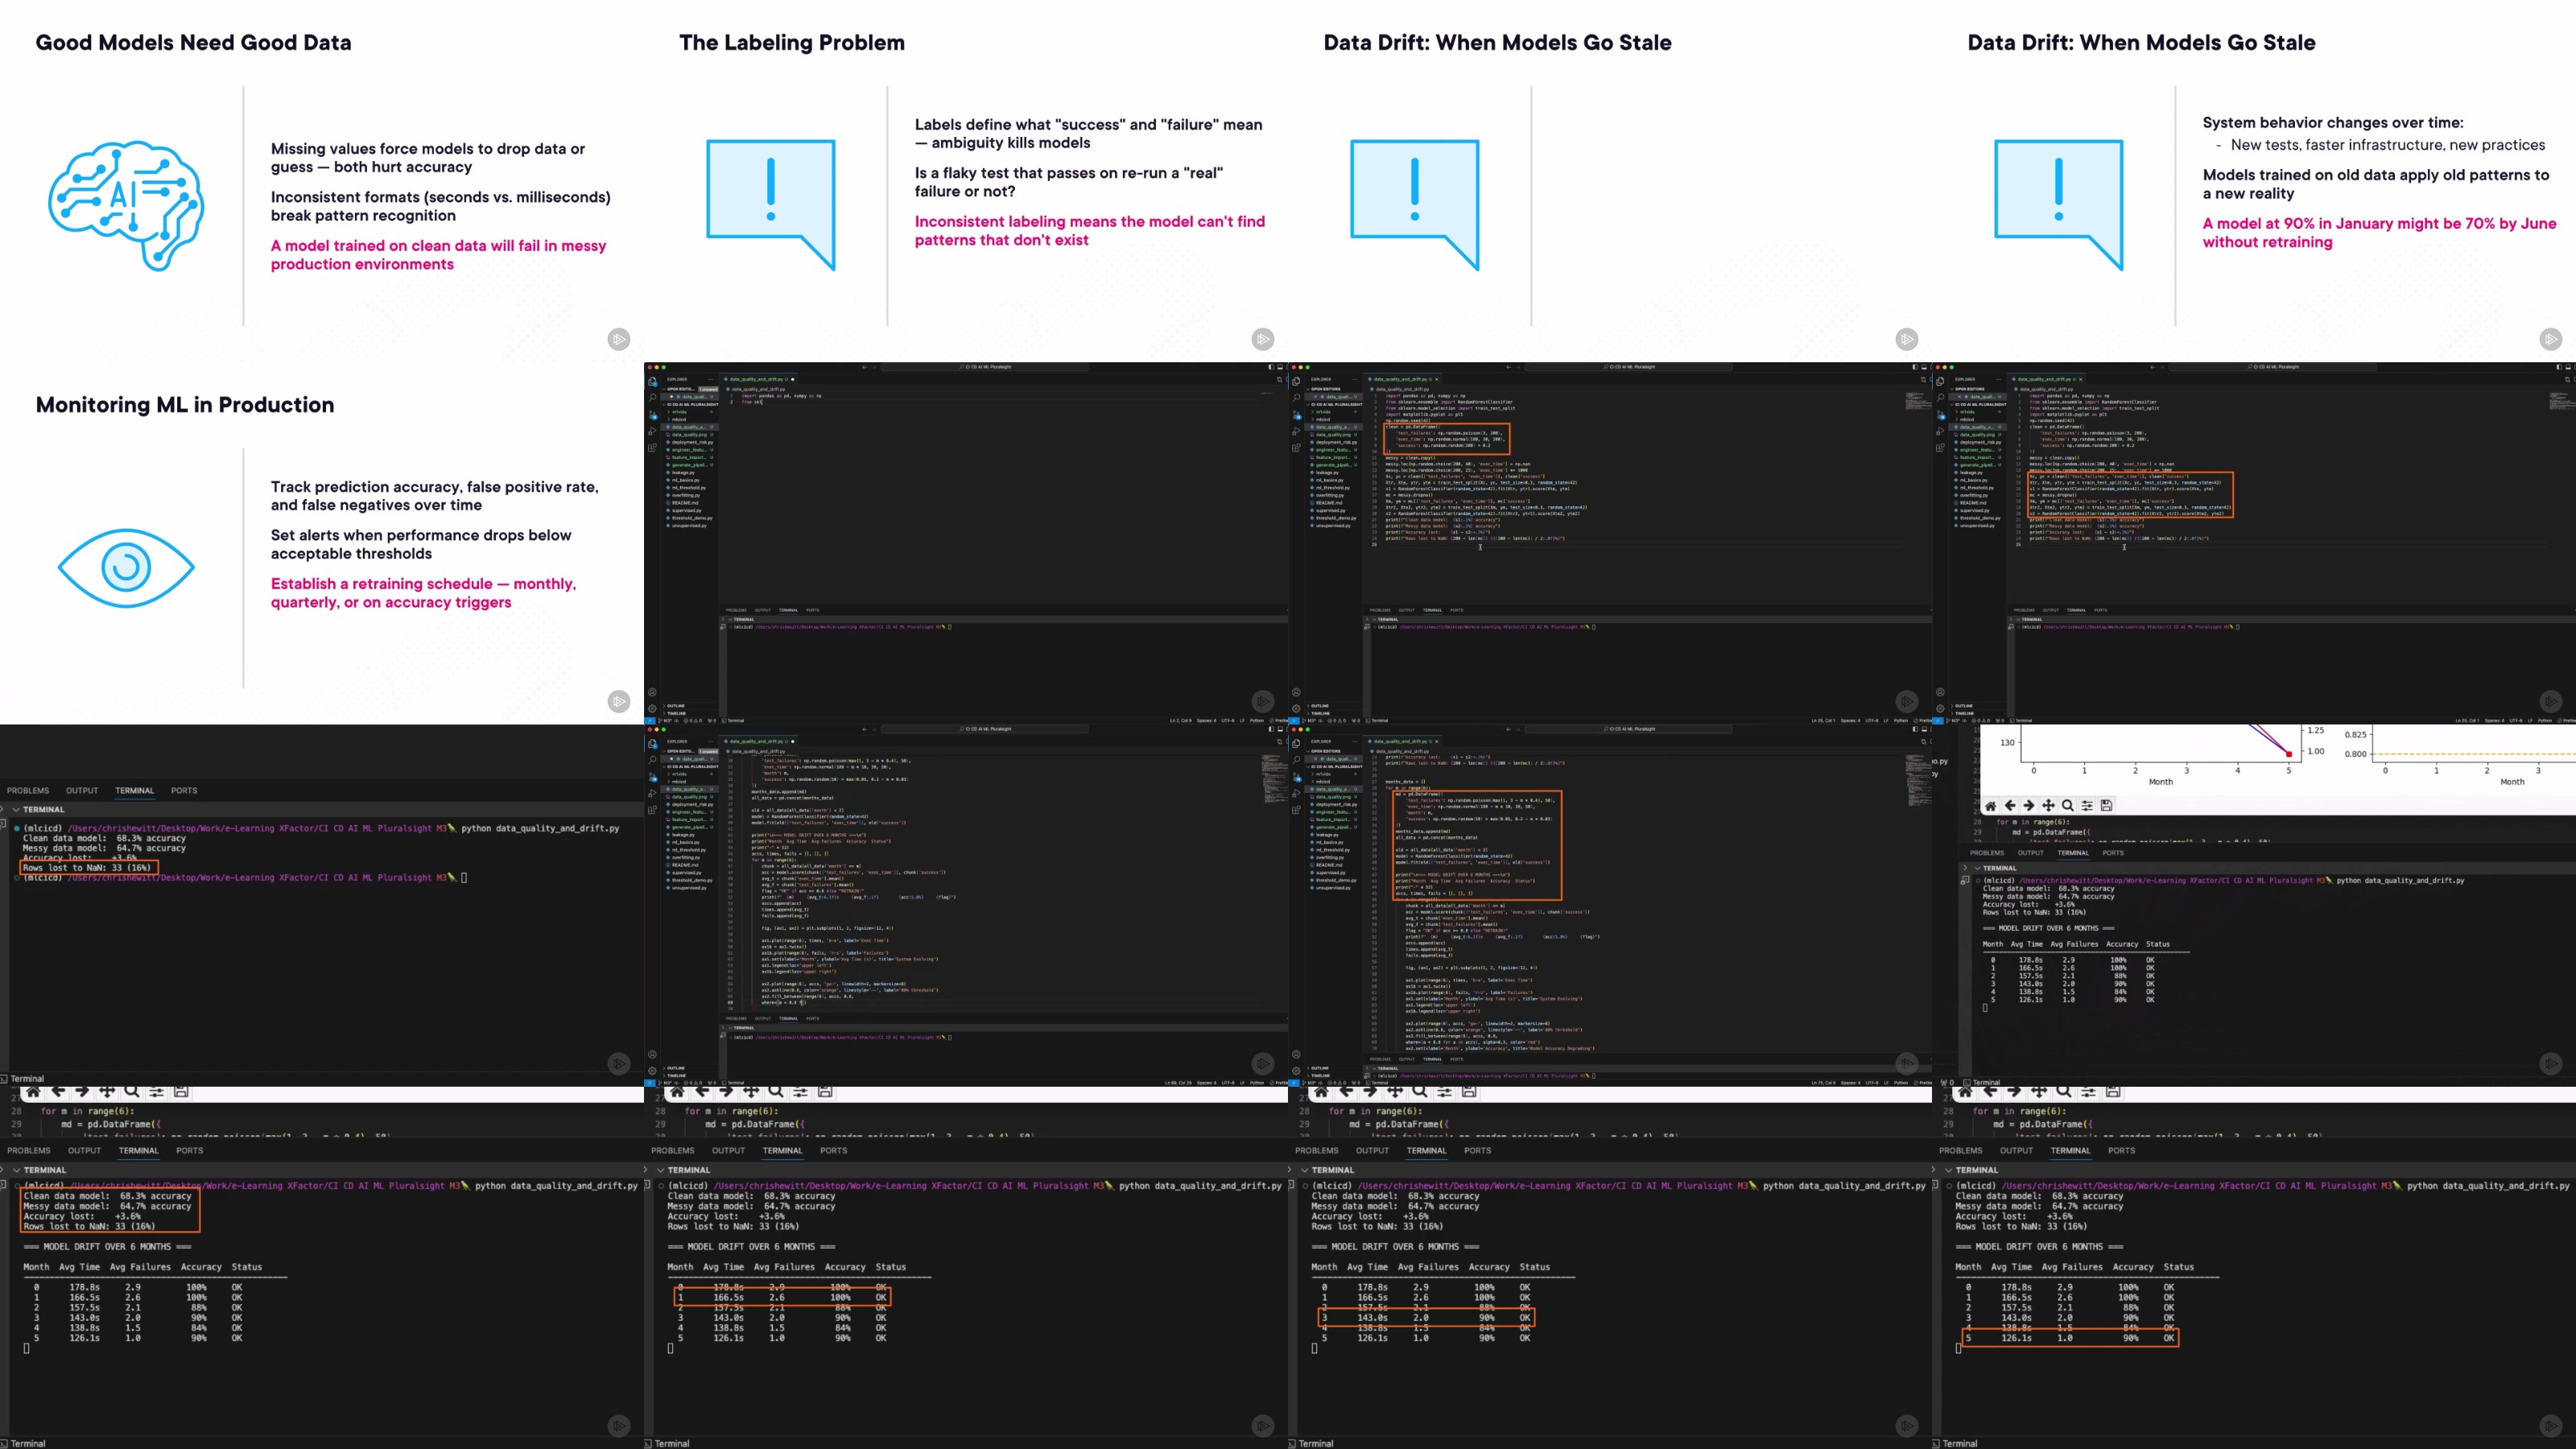Switch to PORTS tab below the Month chart

click(x=2112, y=853)
